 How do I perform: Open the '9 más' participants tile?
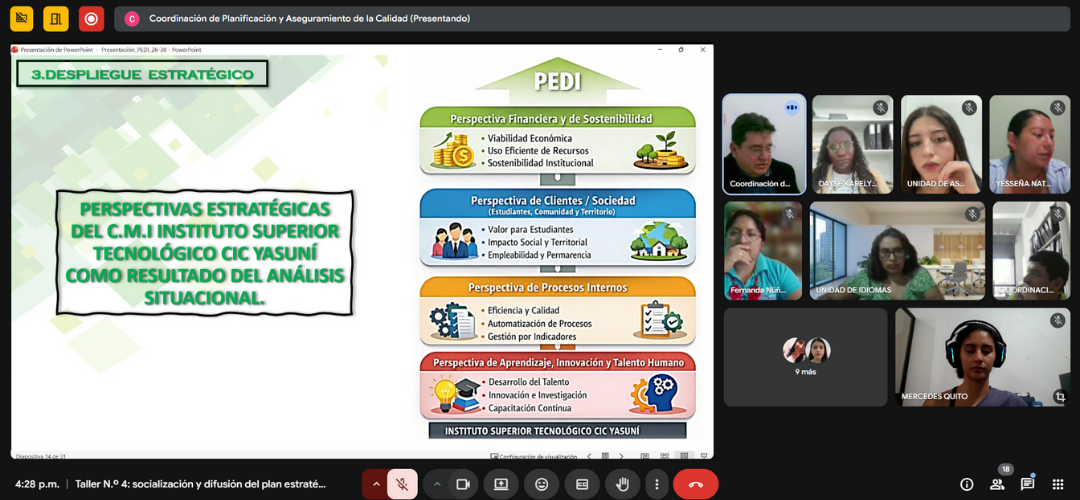(805, 356)
